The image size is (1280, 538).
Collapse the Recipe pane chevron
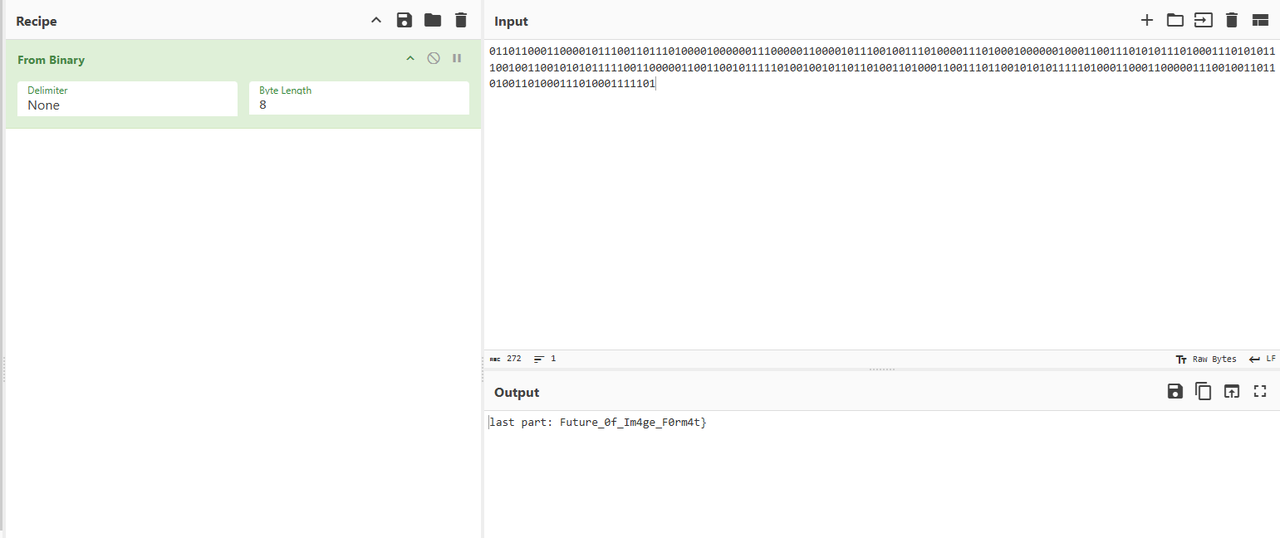tap(376, 20)
